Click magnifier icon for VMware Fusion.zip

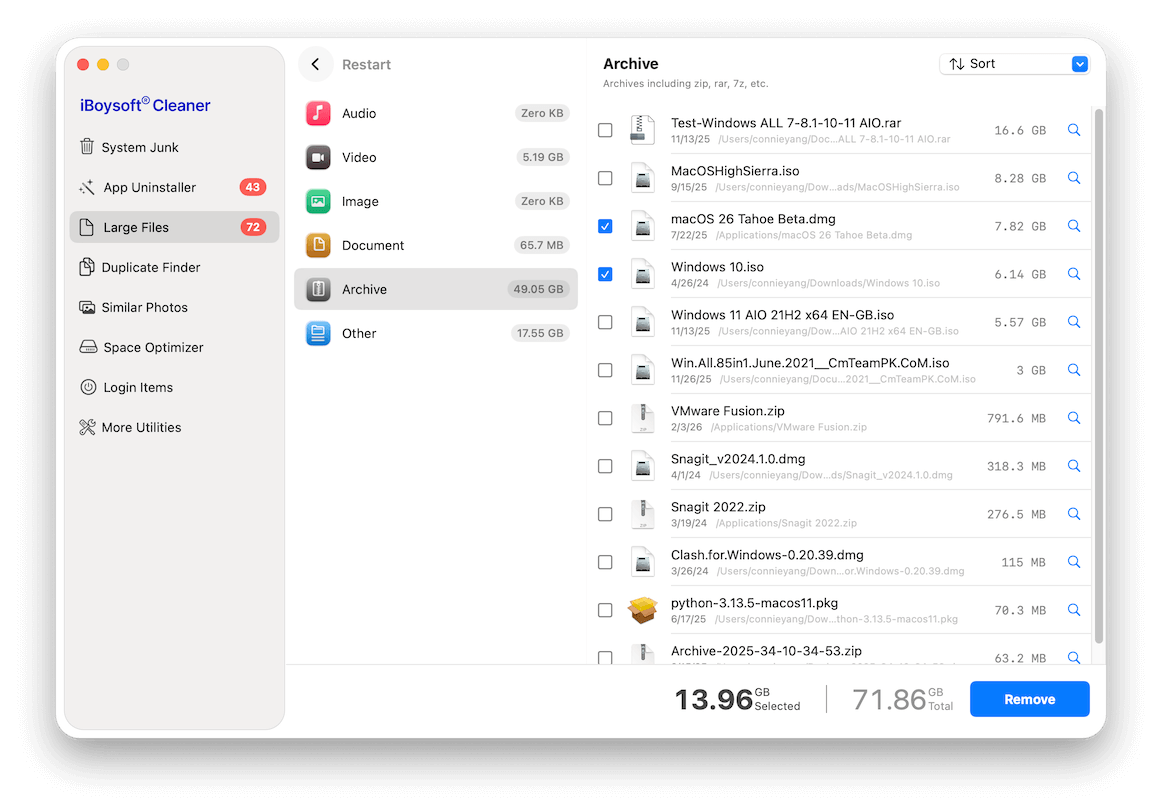click(1073, 418)
